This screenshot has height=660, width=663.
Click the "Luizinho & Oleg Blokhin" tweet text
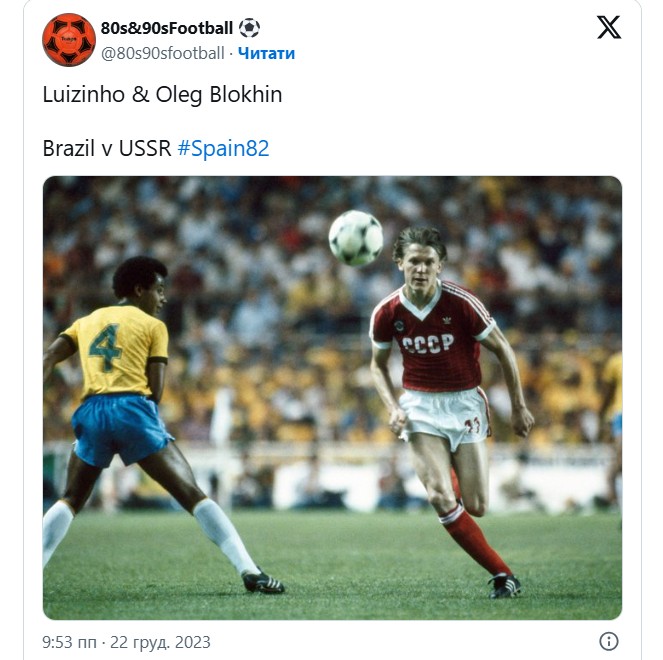point(162,95)
